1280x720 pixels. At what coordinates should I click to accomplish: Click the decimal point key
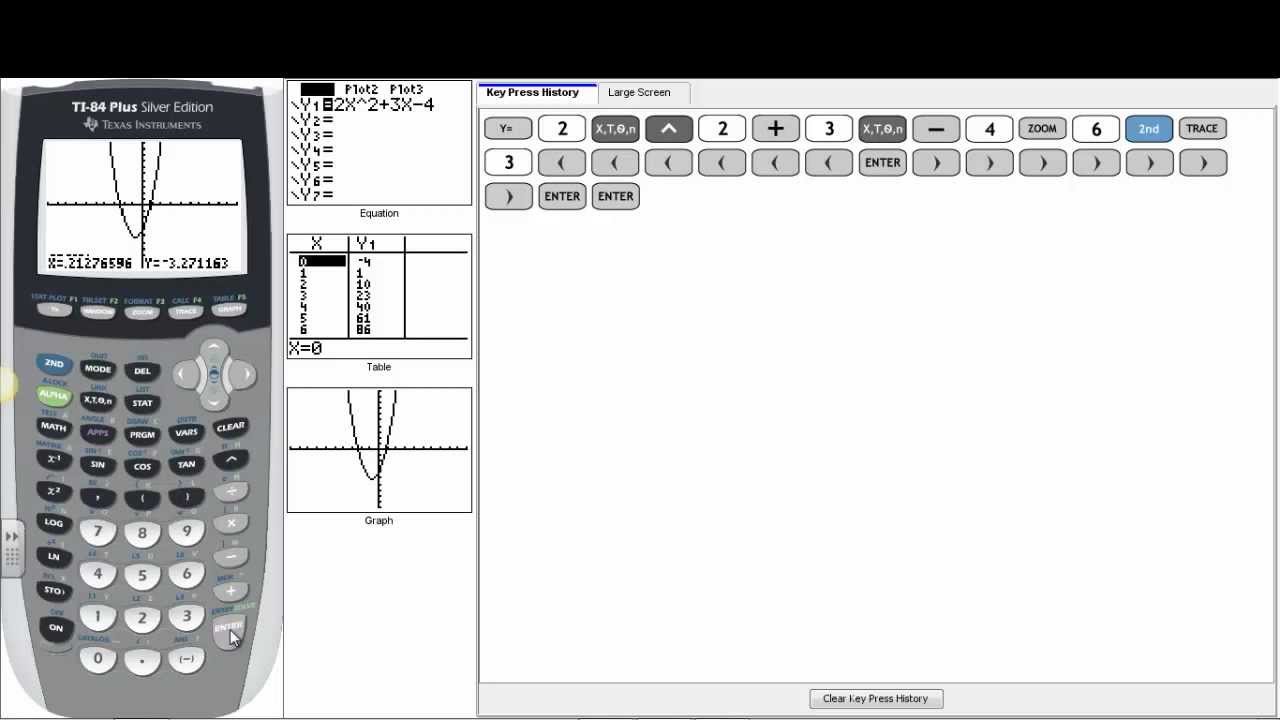click(x=142, y=661)
